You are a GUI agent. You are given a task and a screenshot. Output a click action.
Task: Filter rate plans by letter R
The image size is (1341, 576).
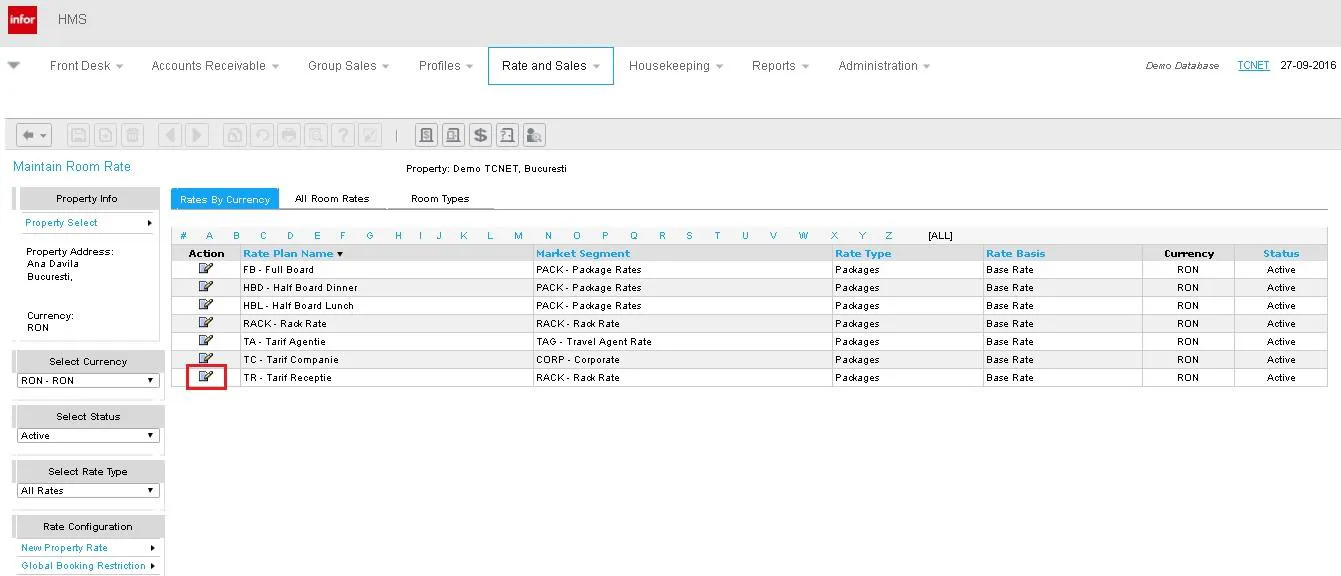point(662,236)
